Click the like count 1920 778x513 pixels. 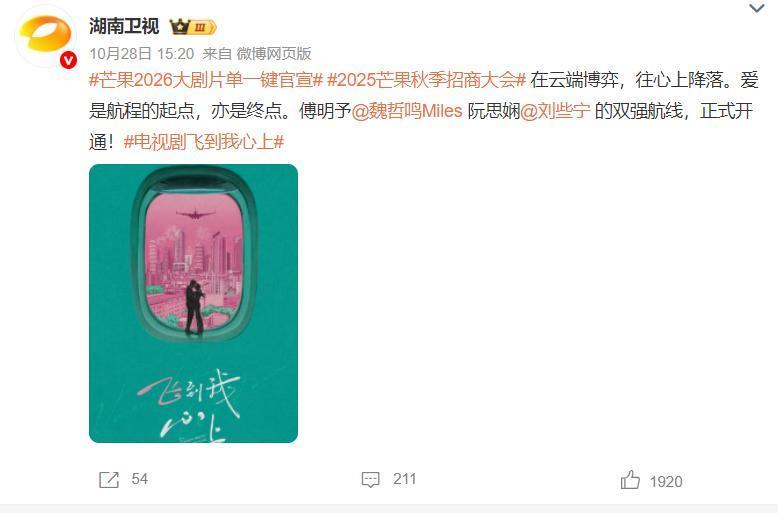[x=666, y=481]
